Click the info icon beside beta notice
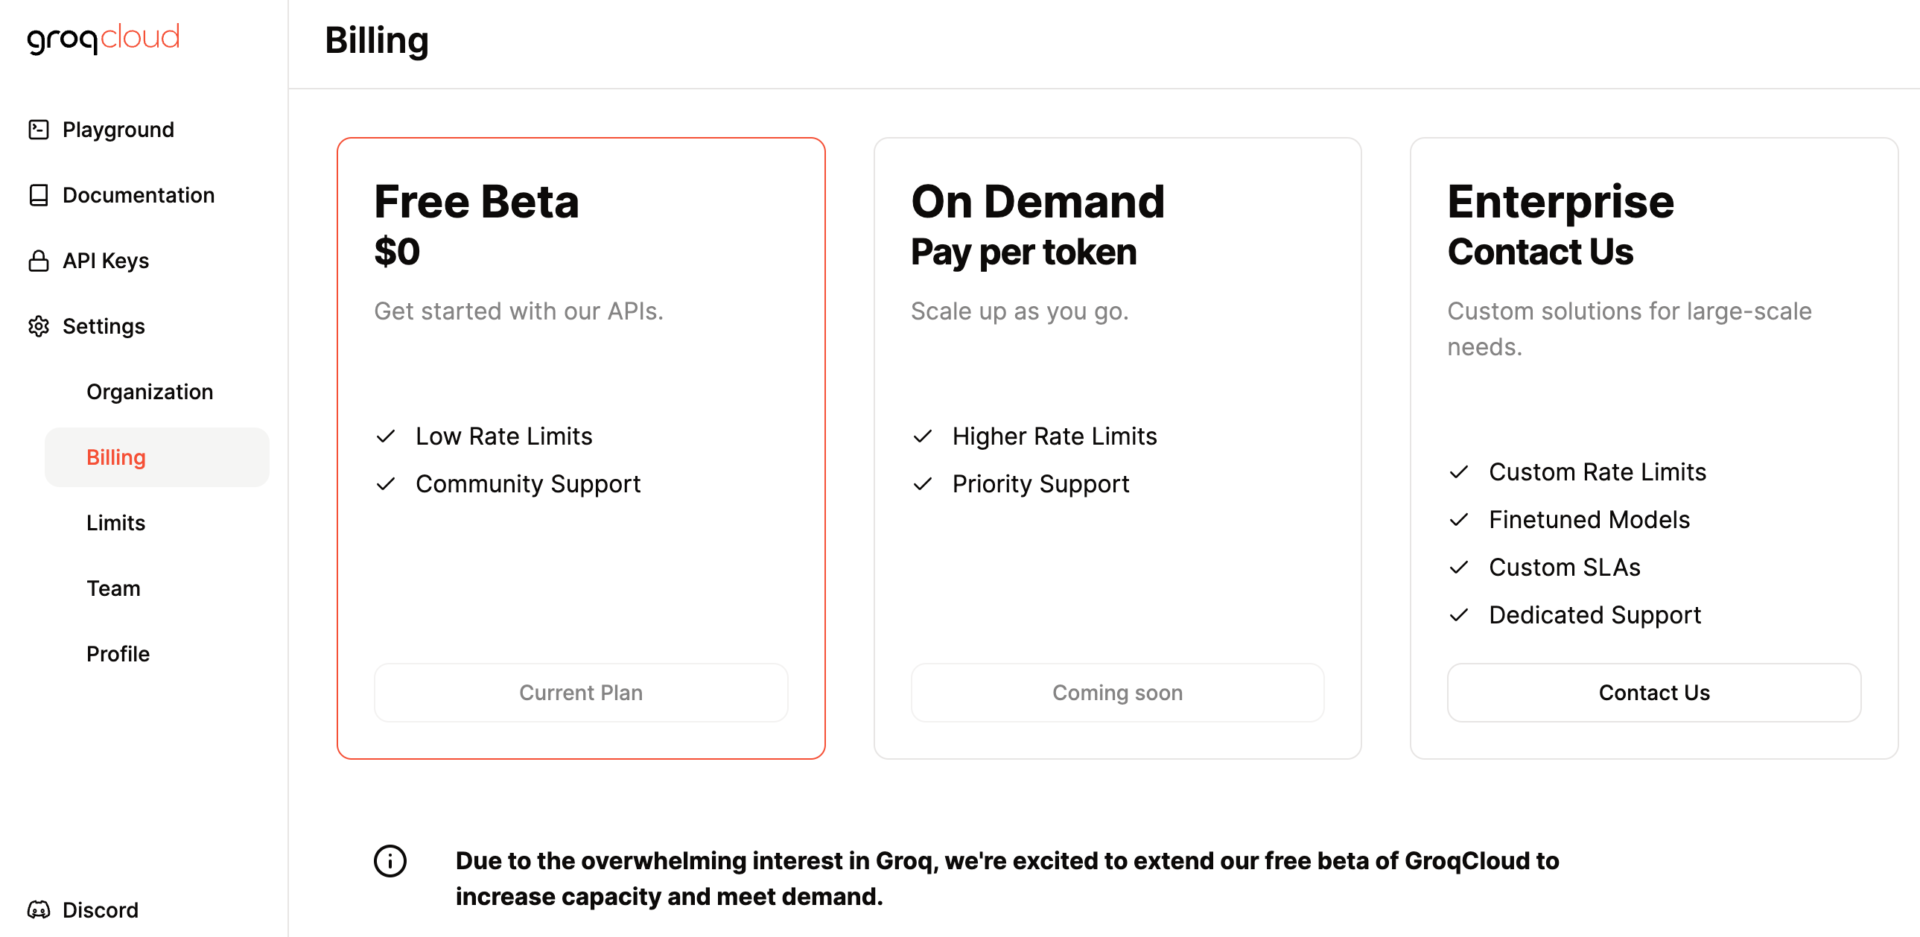 click(x=390, y=861)
